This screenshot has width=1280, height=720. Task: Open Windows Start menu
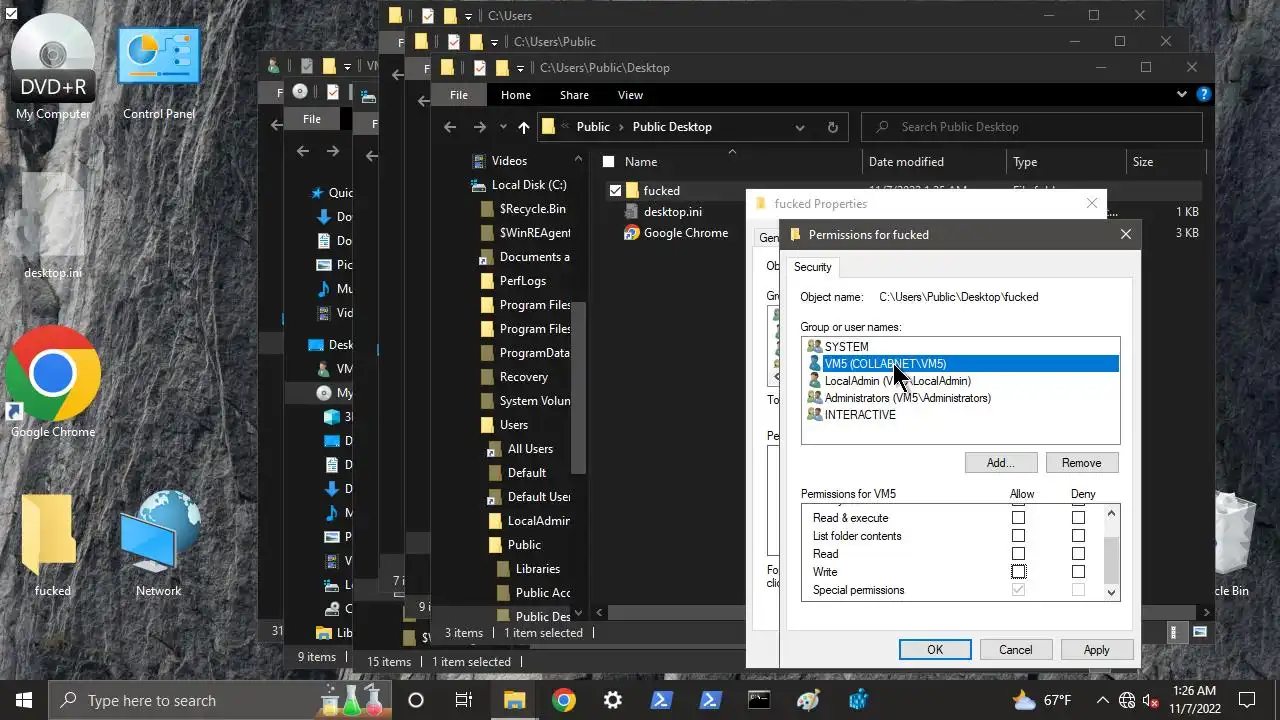[24, 700]
